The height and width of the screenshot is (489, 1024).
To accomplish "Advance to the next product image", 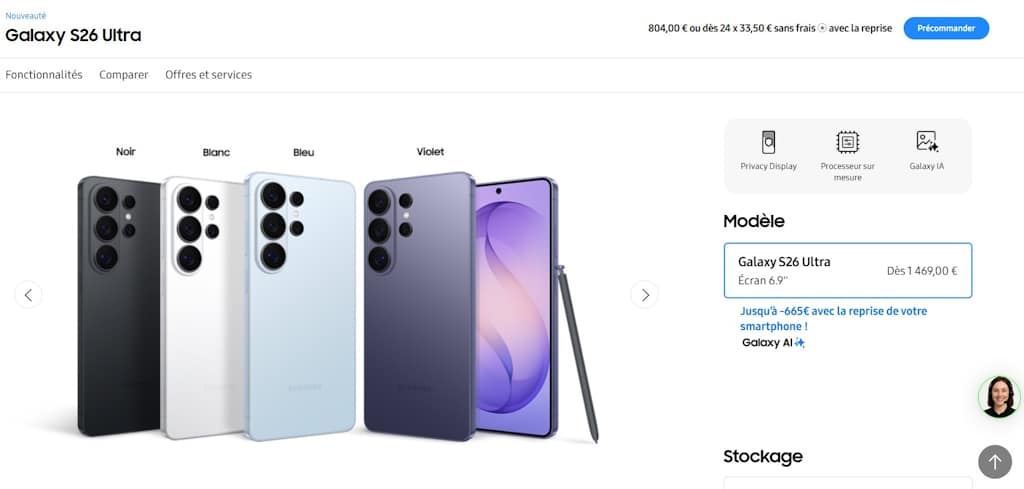I will pyautogui.click(x=645, y=294).
